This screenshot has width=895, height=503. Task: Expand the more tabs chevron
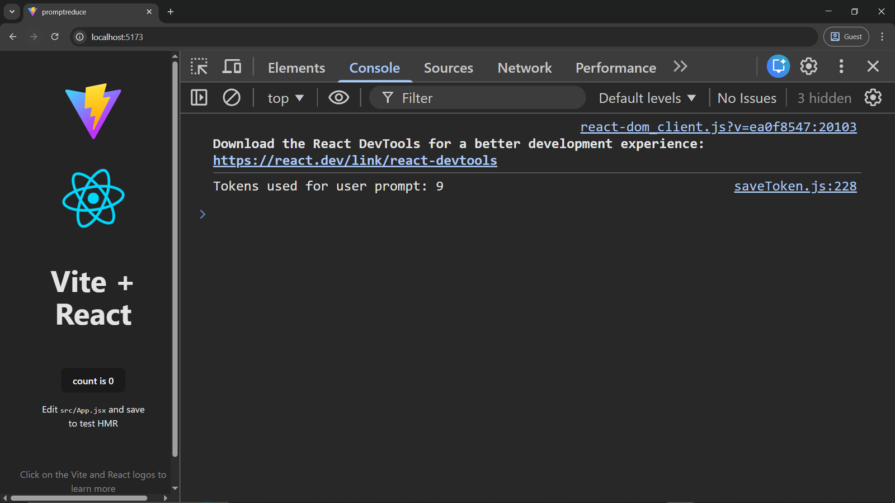[680, 67]
